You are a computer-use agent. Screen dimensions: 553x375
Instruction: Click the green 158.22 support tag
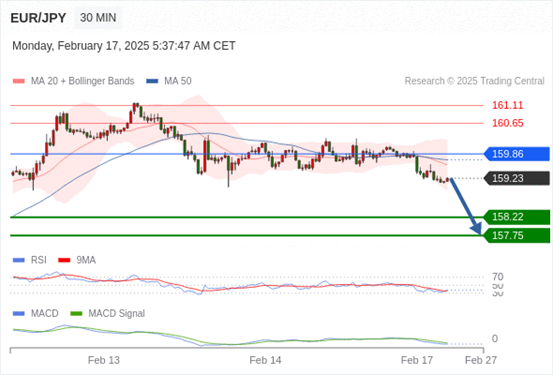click(517, 217)
